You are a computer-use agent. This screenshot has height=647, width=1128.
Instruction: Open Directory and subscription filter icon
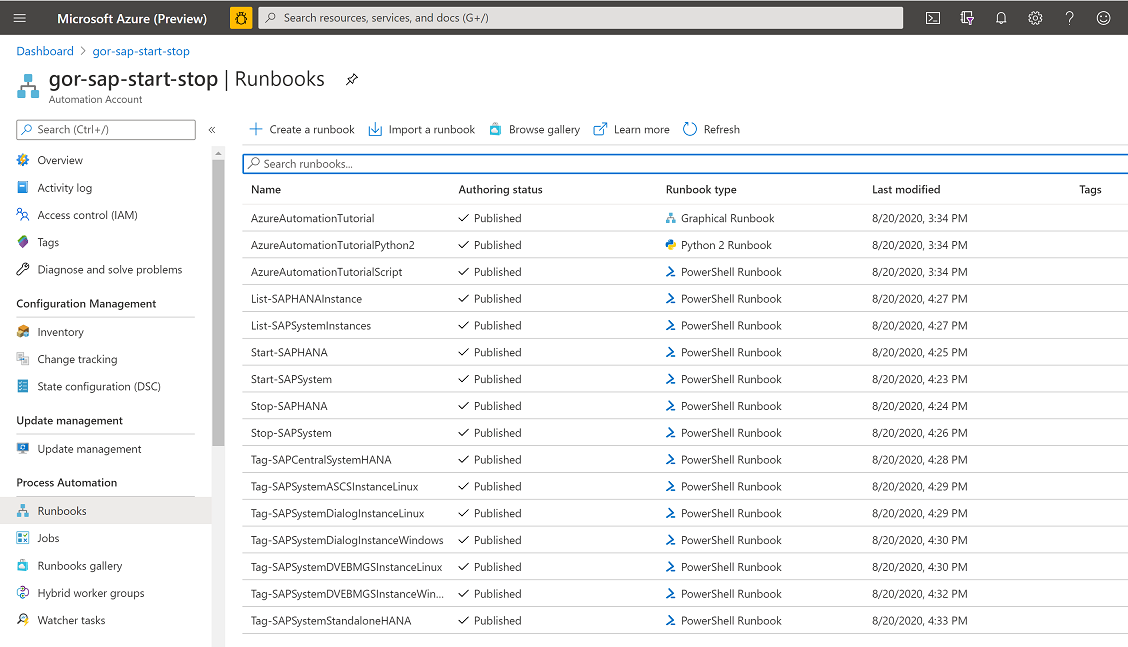[967, 18]
